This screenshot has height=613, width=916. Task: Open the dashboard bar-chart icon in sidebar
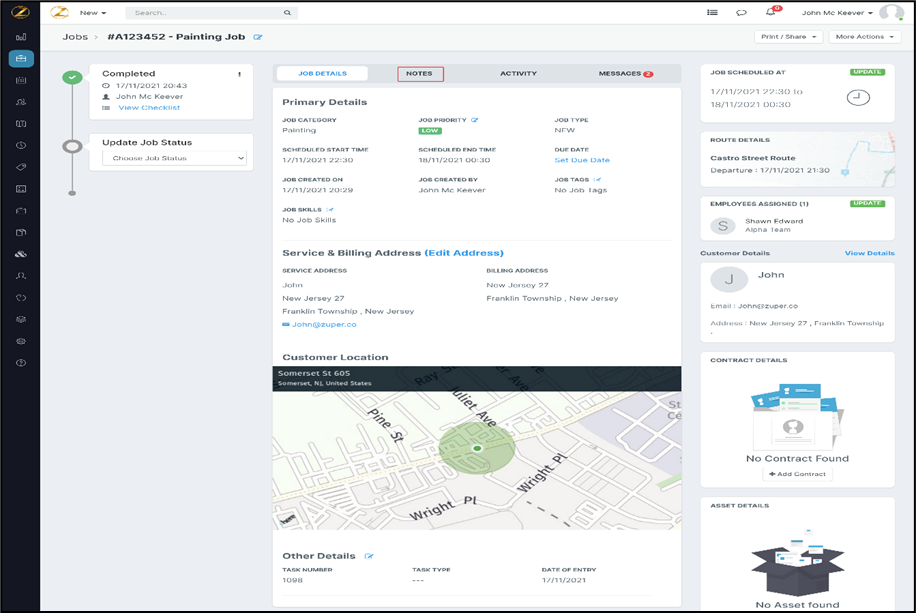(x=21, y=37)
